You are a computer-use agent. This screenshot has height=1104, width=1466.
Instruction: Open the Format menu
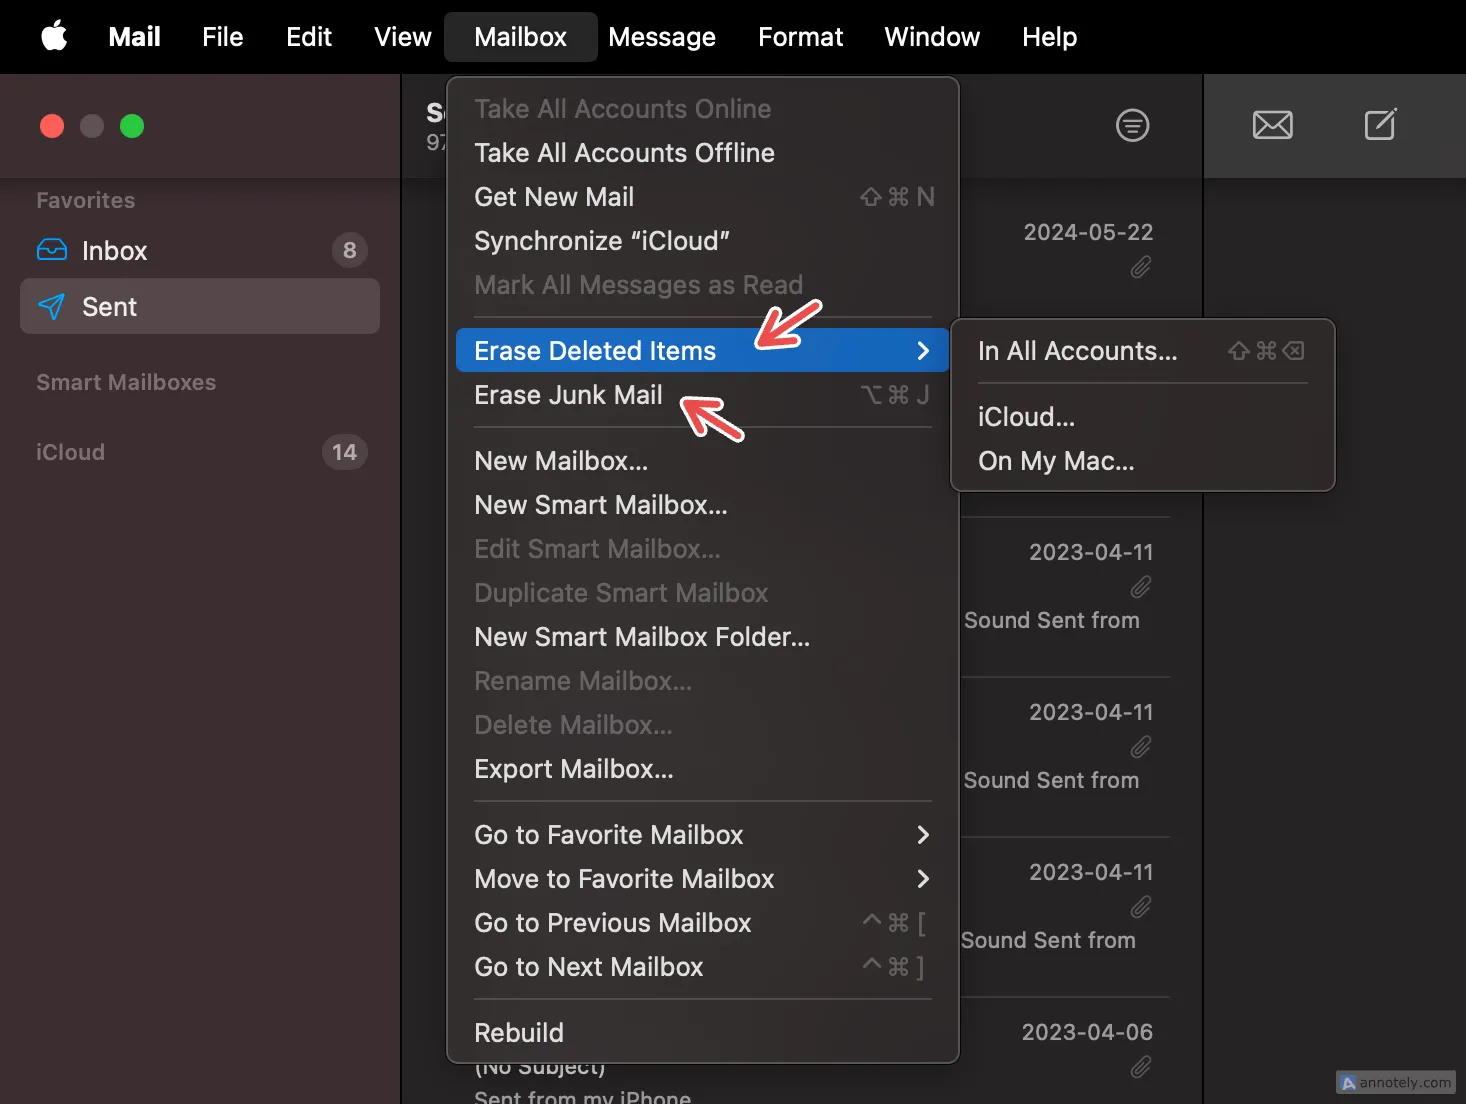pos(800,37)
